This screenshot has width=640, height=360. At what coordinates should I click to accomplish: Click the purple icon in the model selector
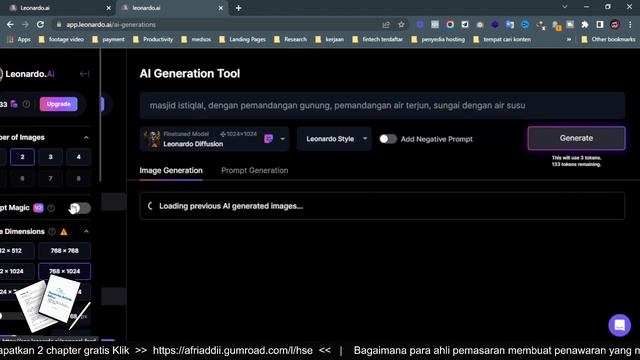click(x=268, y=139)
